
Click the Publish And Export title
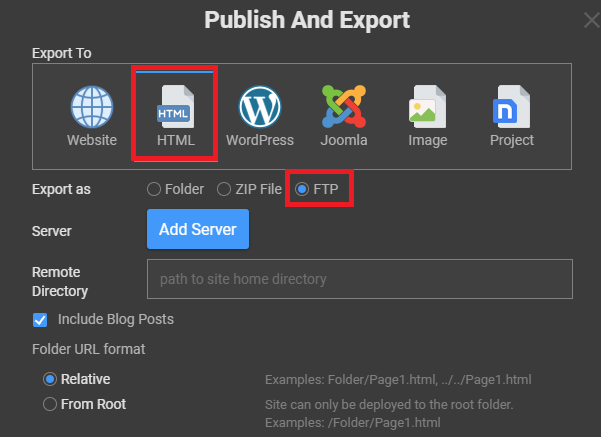(307, 20)
